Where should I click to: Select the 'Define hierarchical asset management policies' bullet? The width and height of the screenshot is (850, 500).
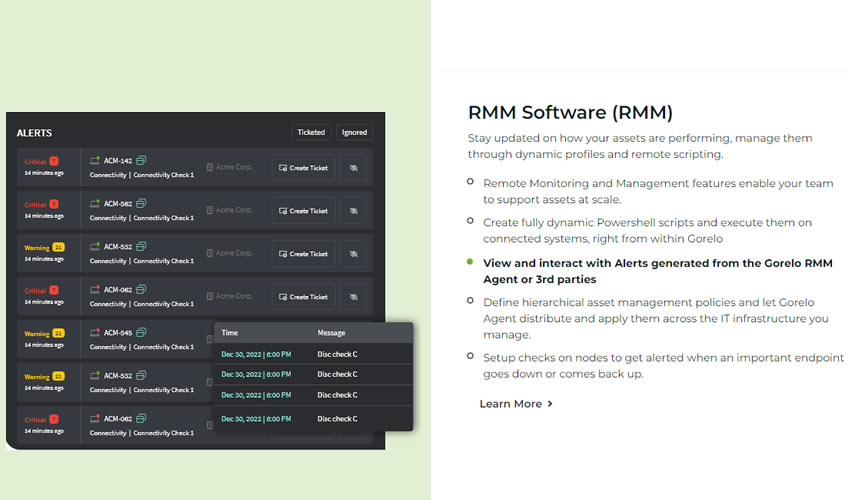click(655, 318)
